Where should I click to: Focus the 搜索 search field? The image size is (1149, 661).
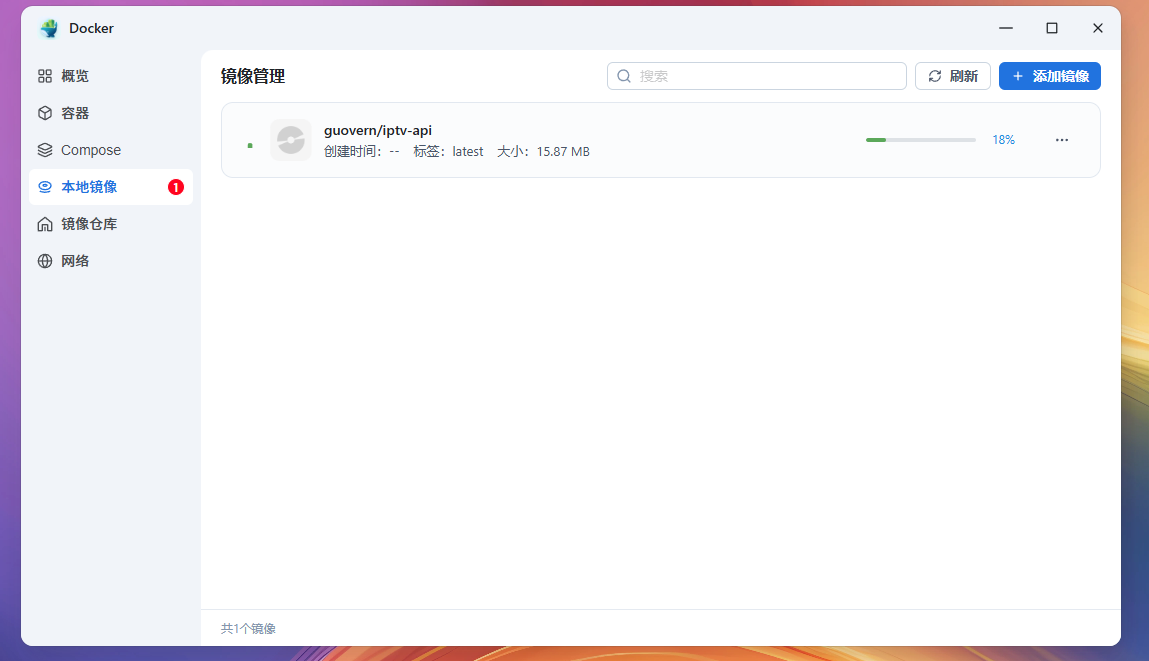[x=756, y=76]
